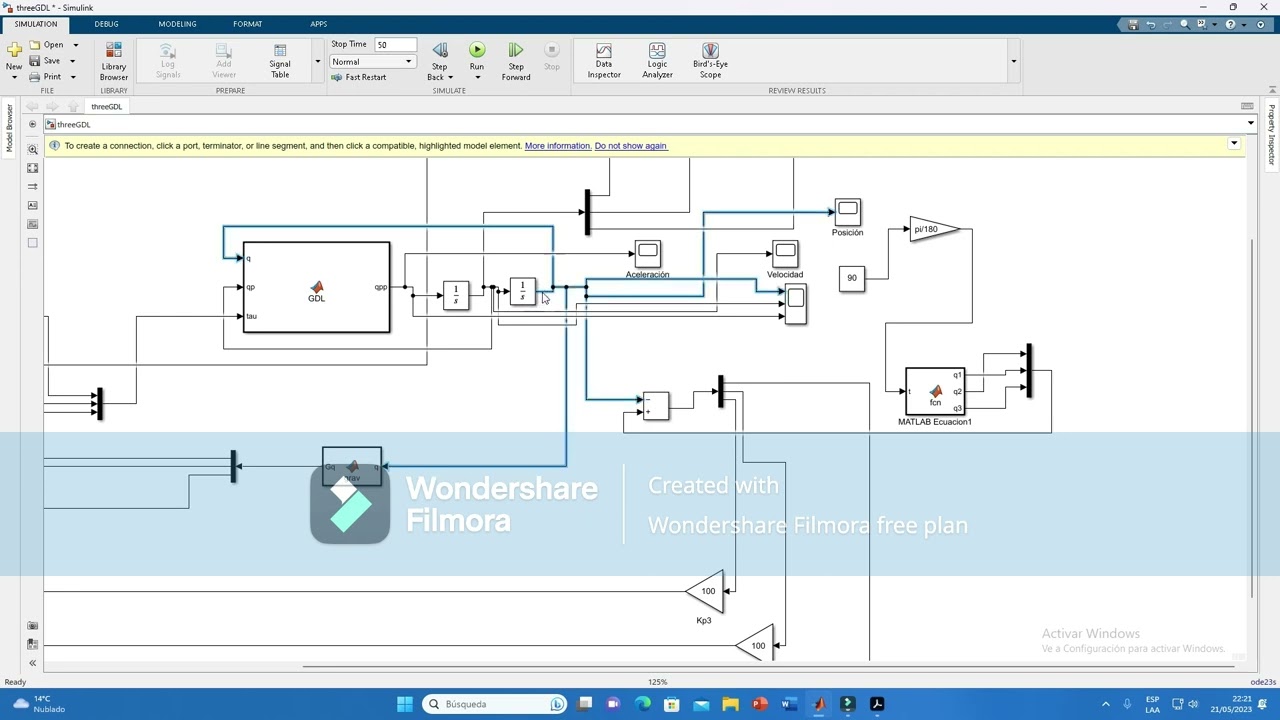Click the quick access Undo icon
The image size is (1280, 720).
pos(1150,24)
